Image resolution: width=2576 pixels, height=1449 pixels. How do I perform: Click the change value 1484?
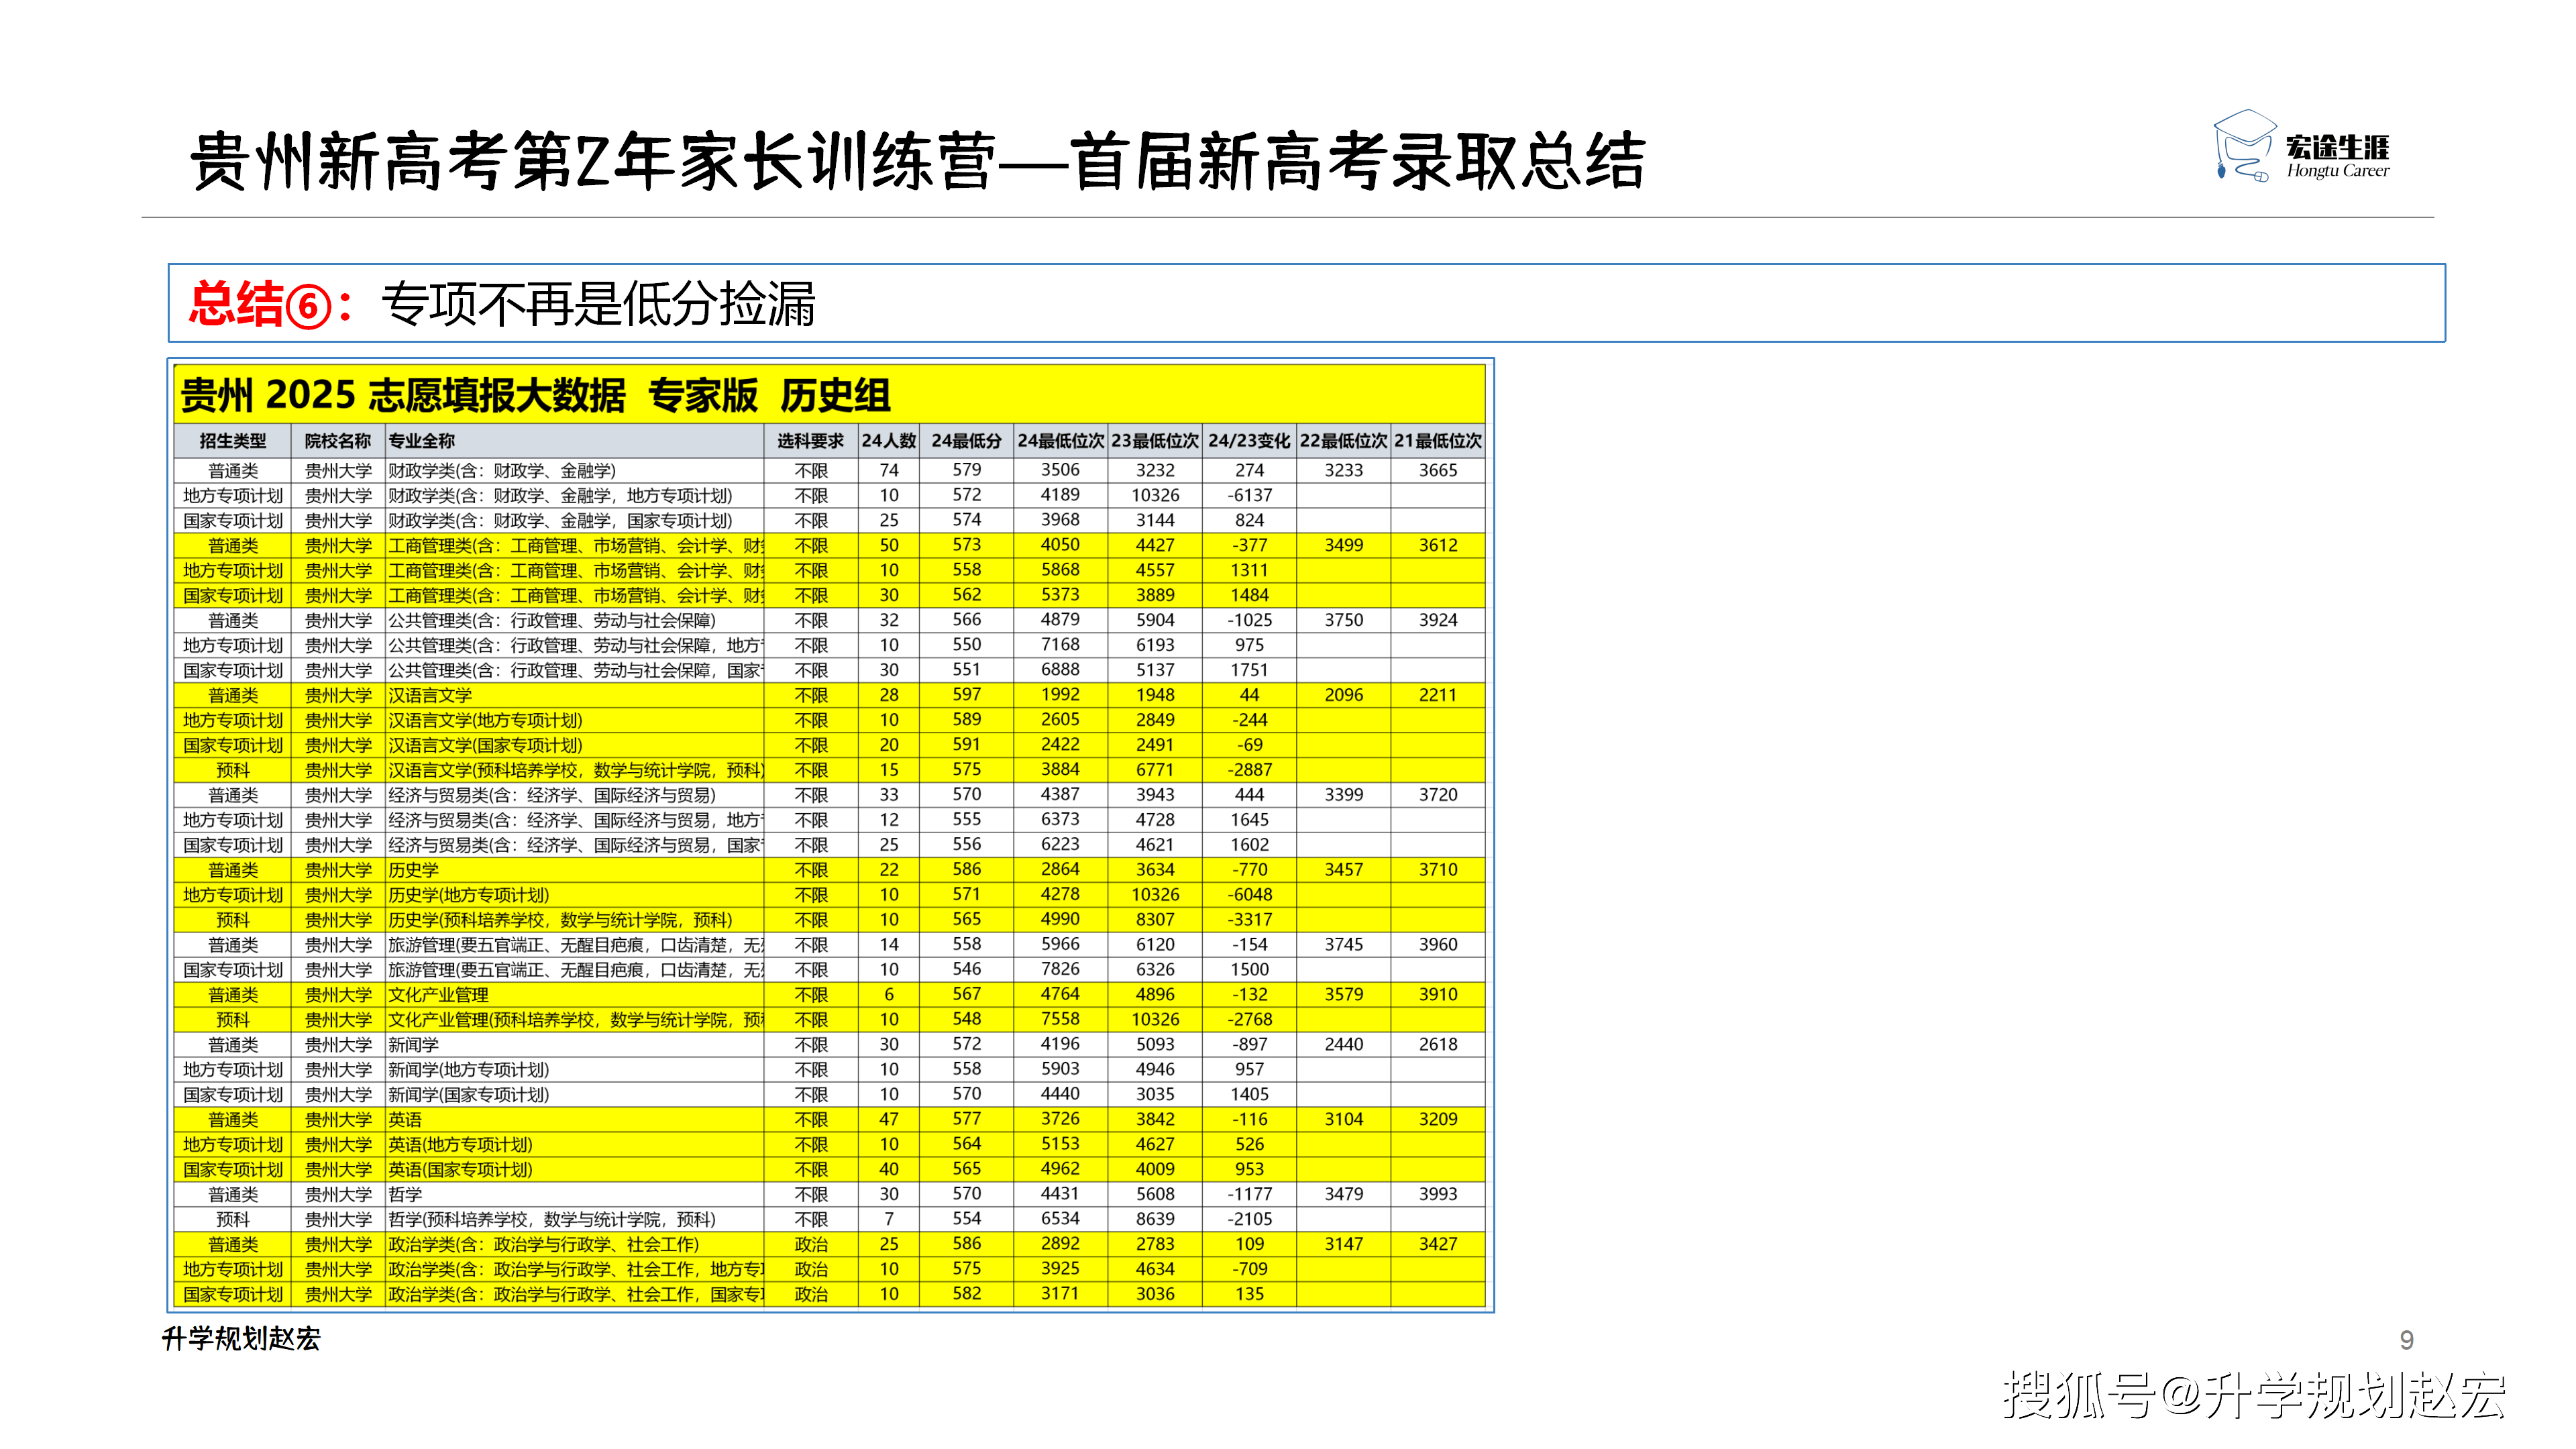[1250, 595]
